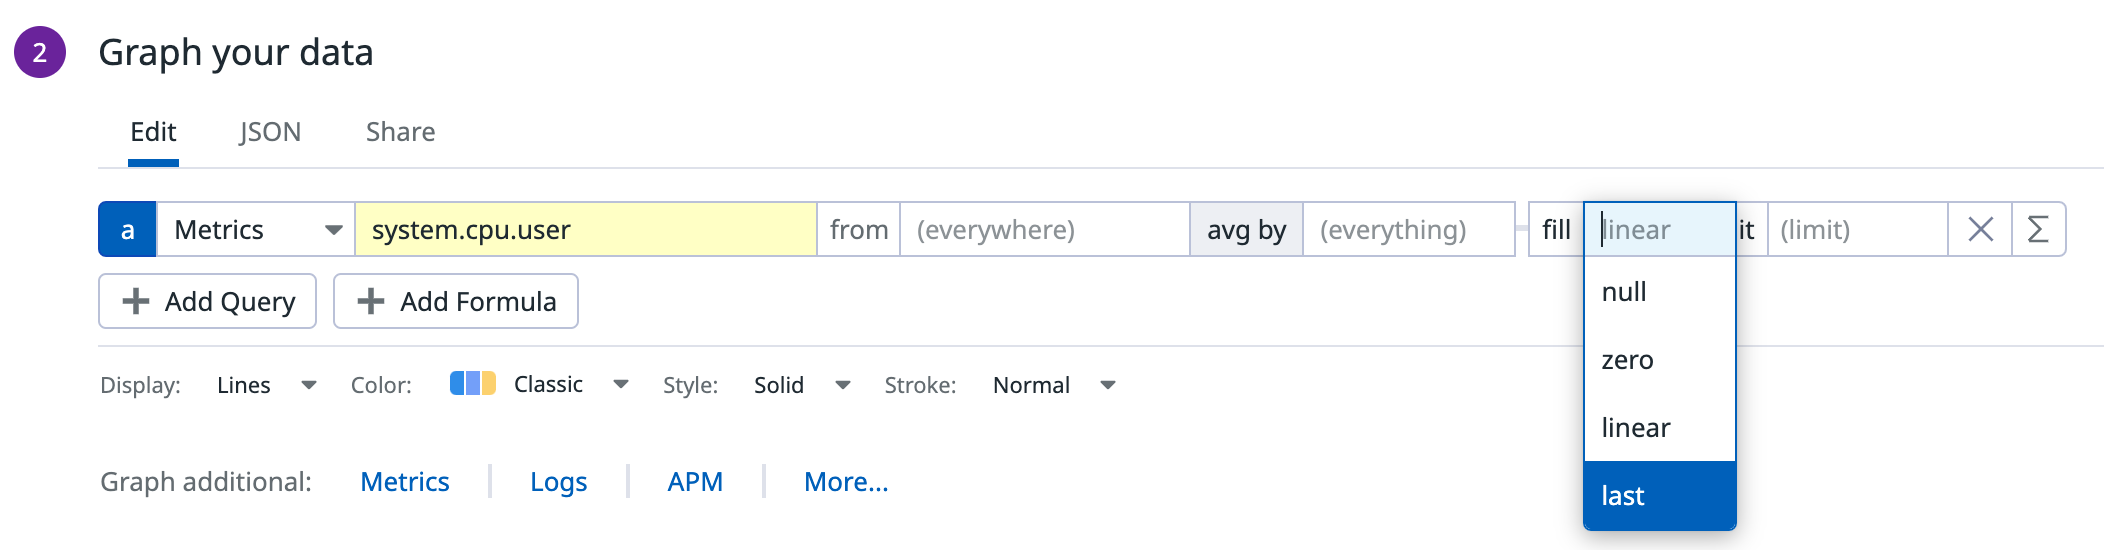Screen dimensions: 2104x550
Task: Click the Add Formula button
Action: pyautogui.click(x=456, y=302)
